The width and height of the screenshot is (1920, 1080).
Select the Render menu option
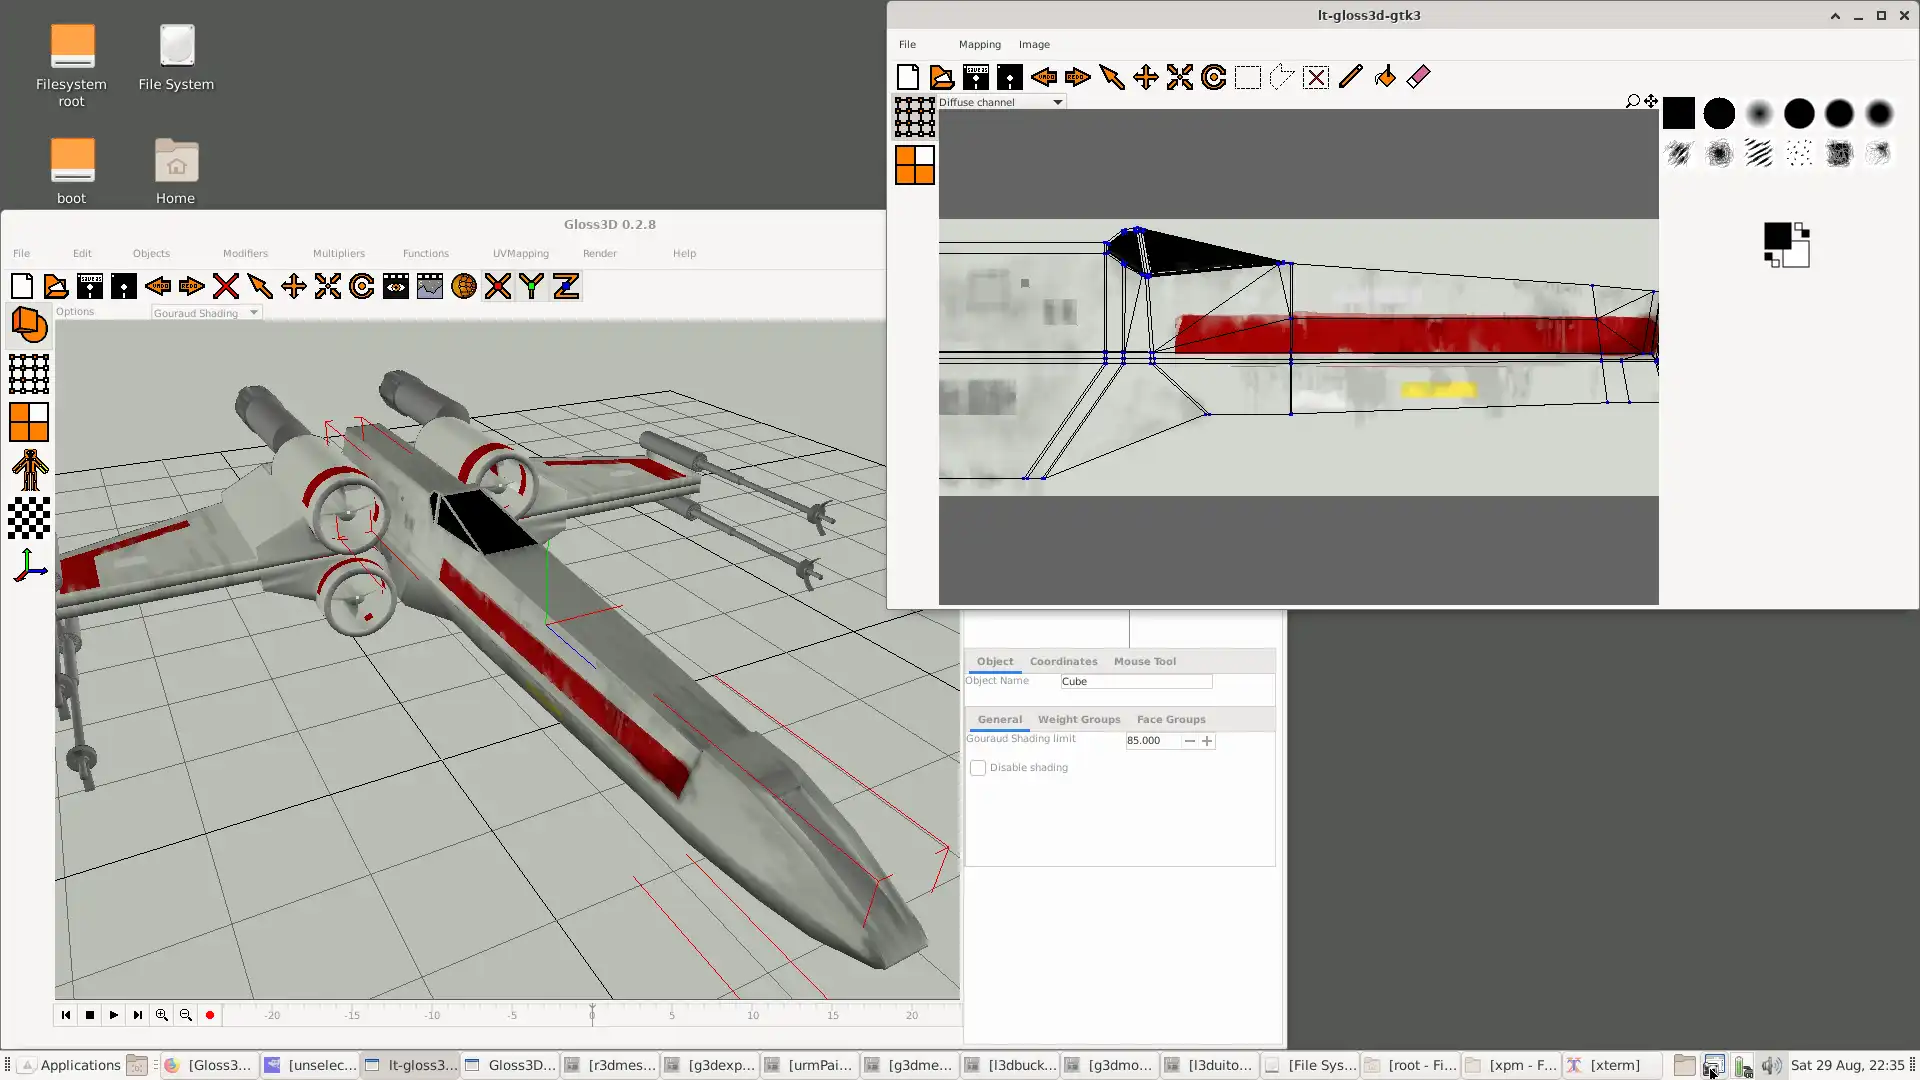pyautogui.click(x=599, y=253)
